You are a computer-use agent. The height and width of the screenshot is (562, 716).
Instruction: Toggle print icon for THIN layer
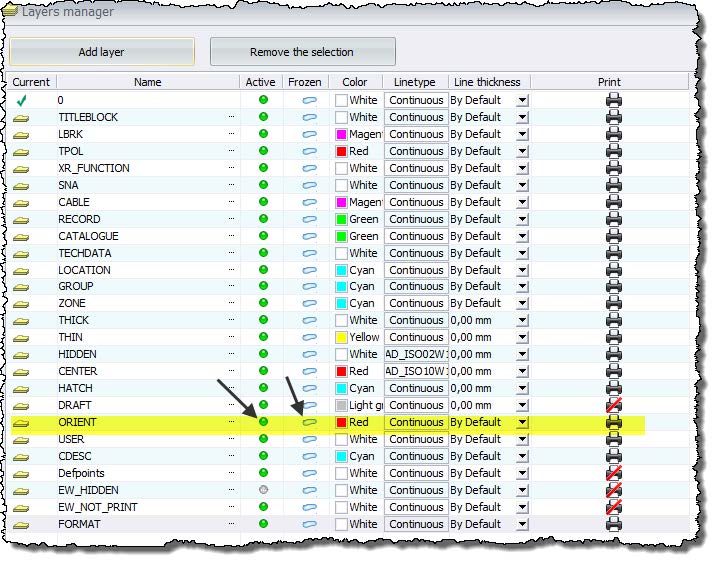pyautogui.click(x=613, y=337)
